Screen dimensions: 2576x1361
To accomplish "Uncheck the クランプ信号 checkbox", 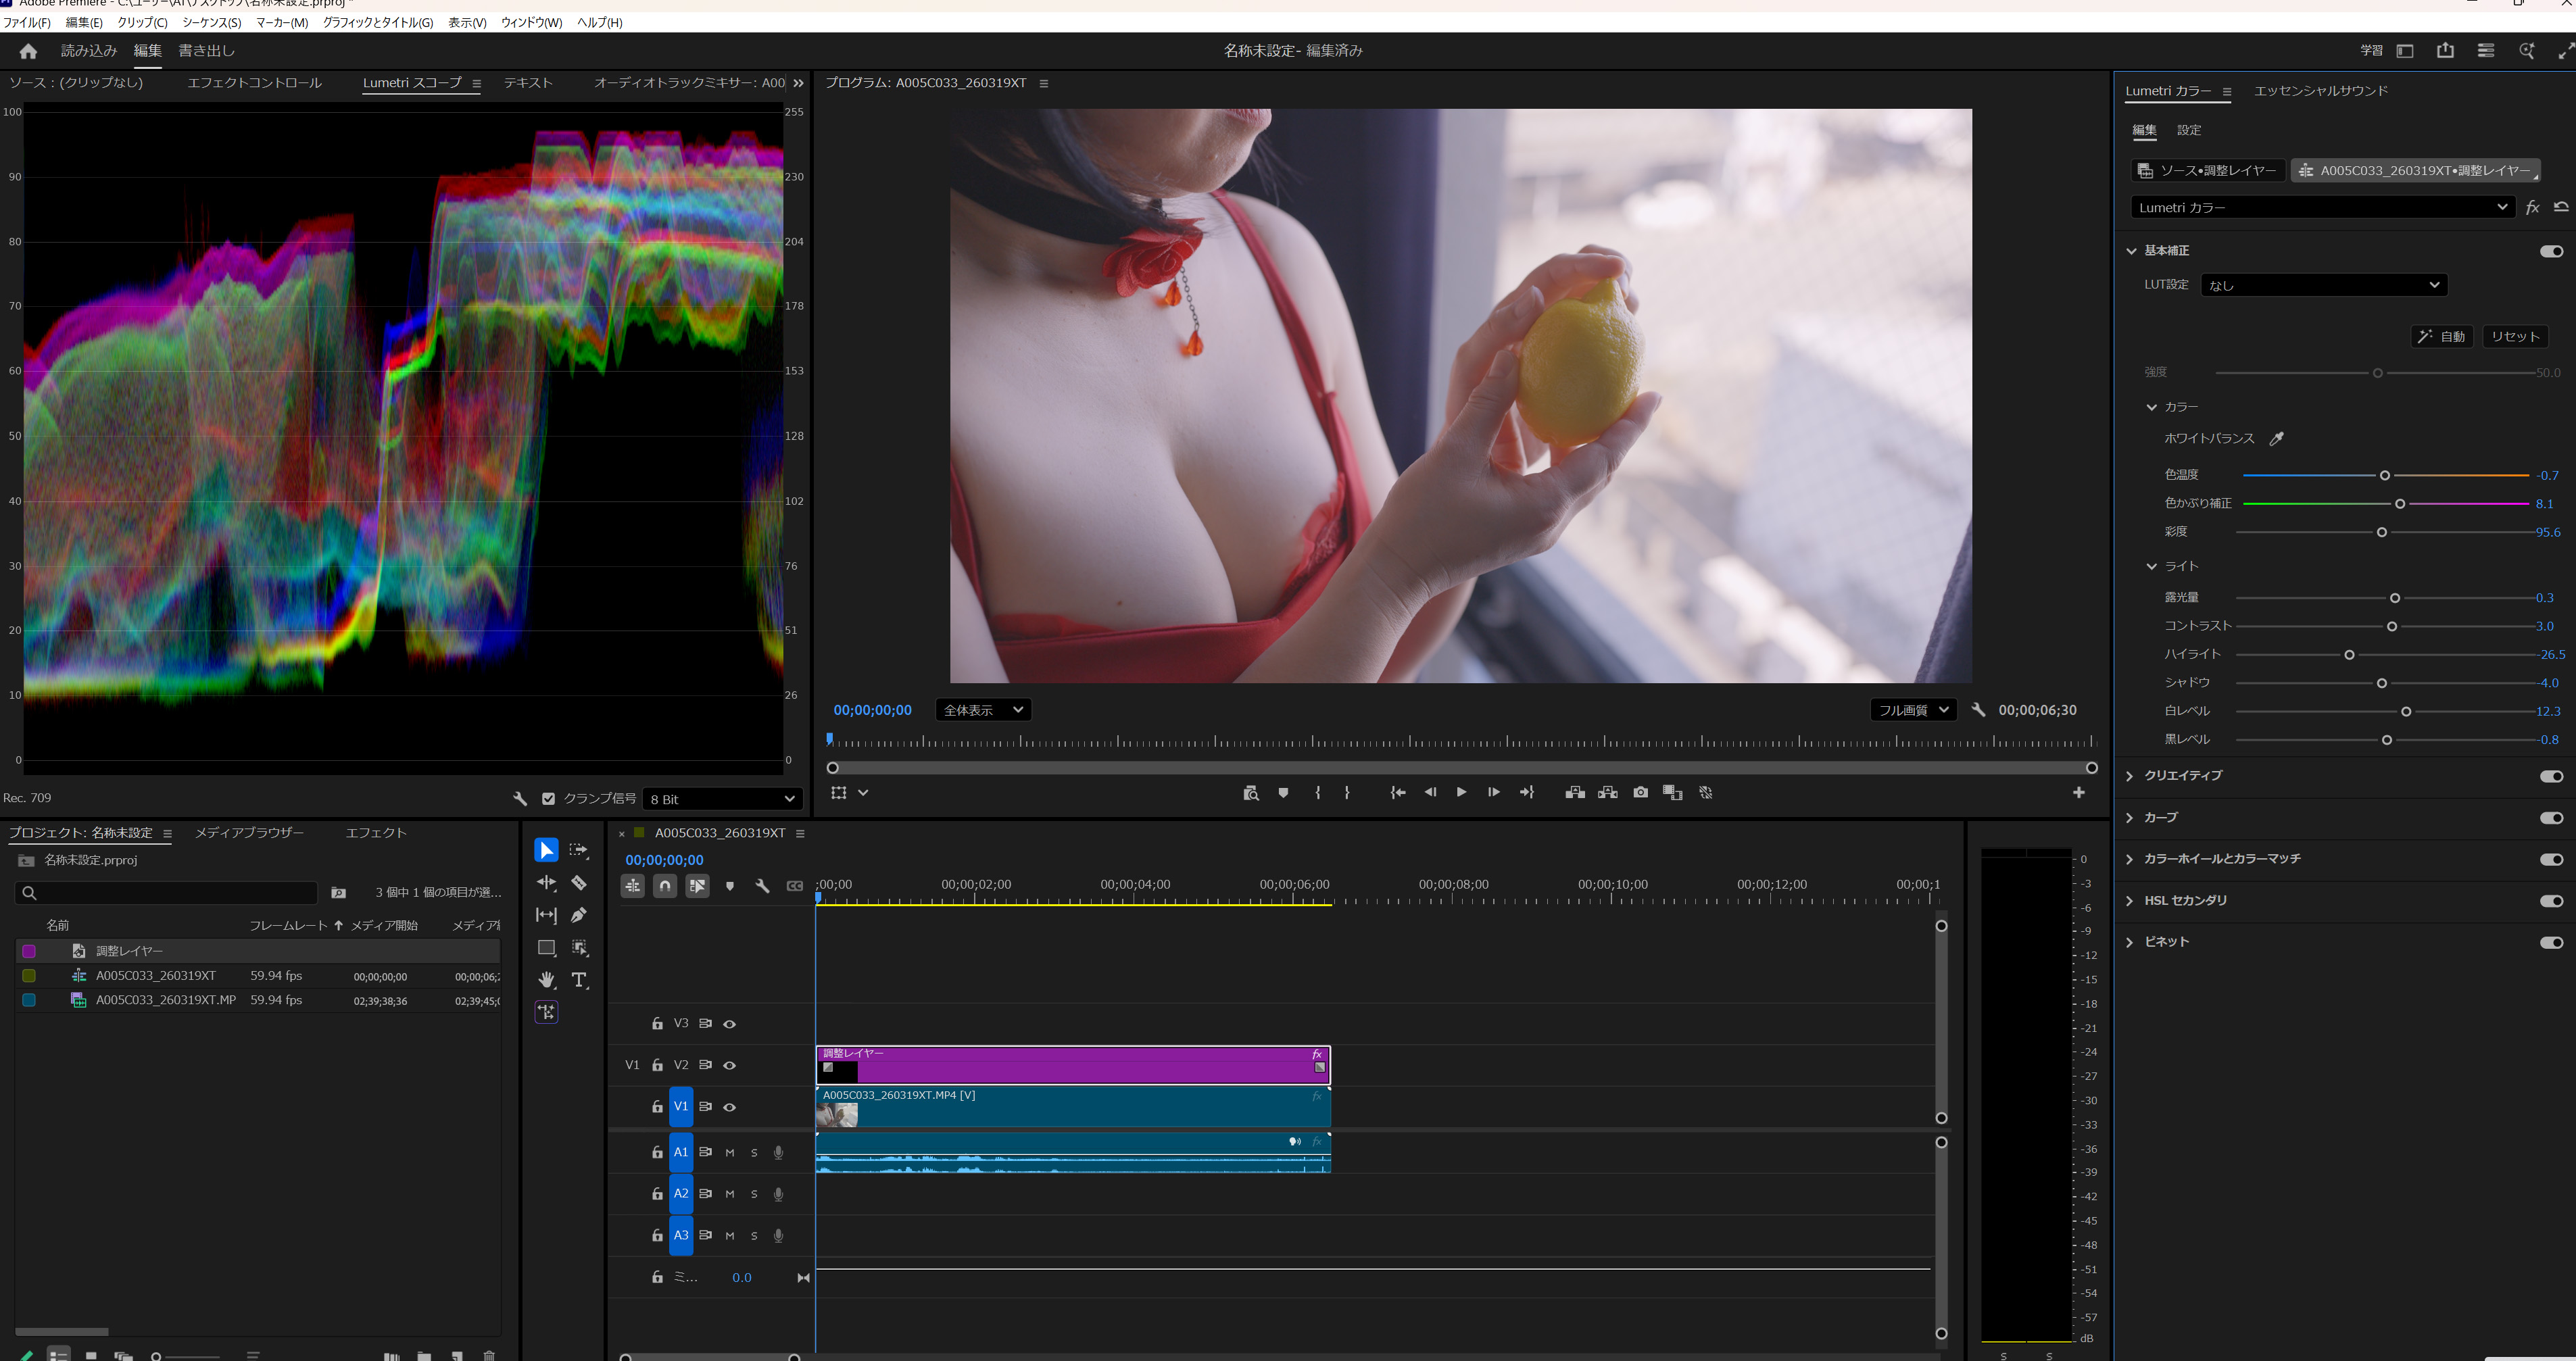I will (548, 798).
